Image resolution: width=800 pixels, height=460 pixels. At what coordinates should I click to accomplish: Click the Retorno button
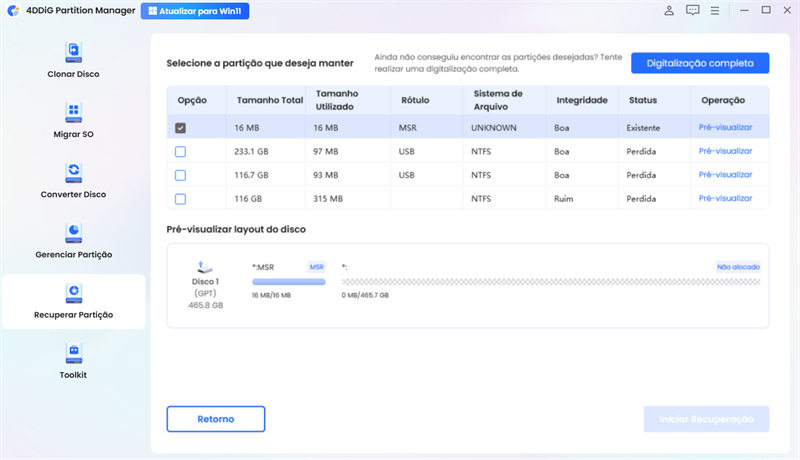tap(215, 418)
